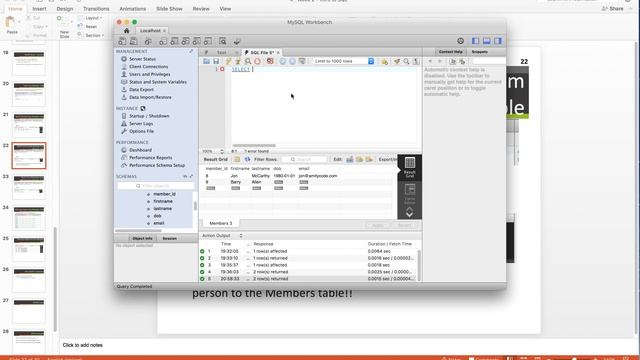Toggle the left sidebar panel visibility
Screen dimensions: 640x360
pyautogui.click(x=476, y=41)
